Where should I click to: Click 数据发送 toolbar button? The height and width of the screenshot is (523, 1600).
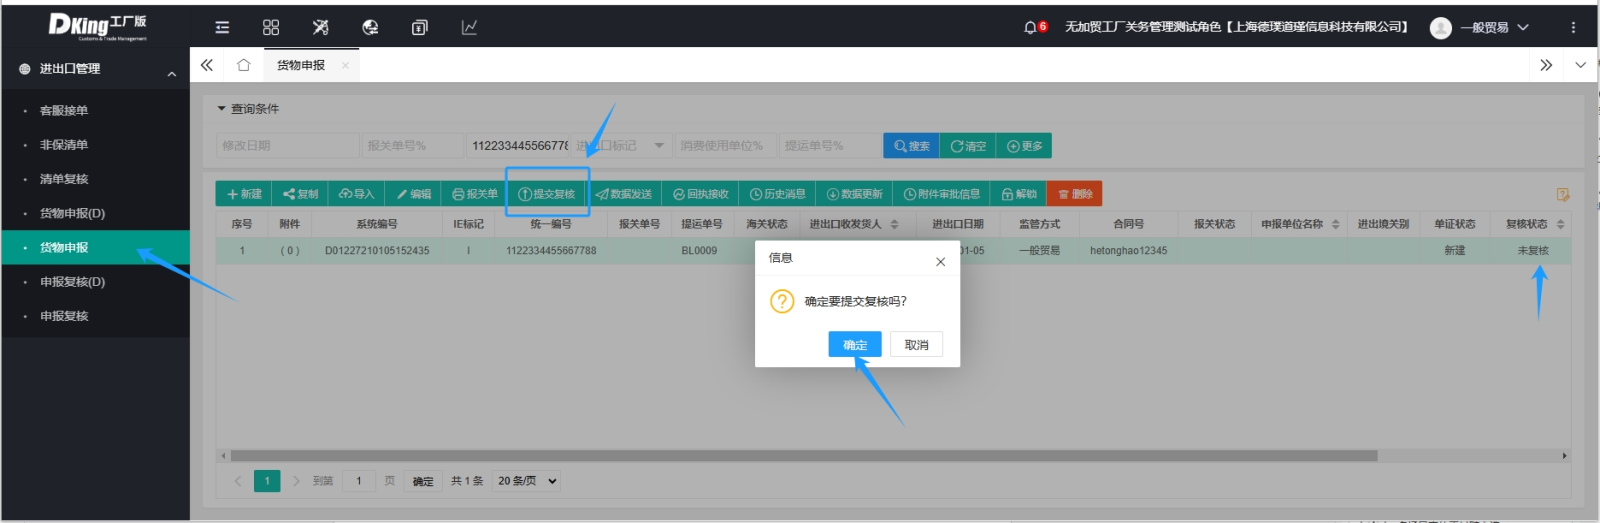[624, 194]
